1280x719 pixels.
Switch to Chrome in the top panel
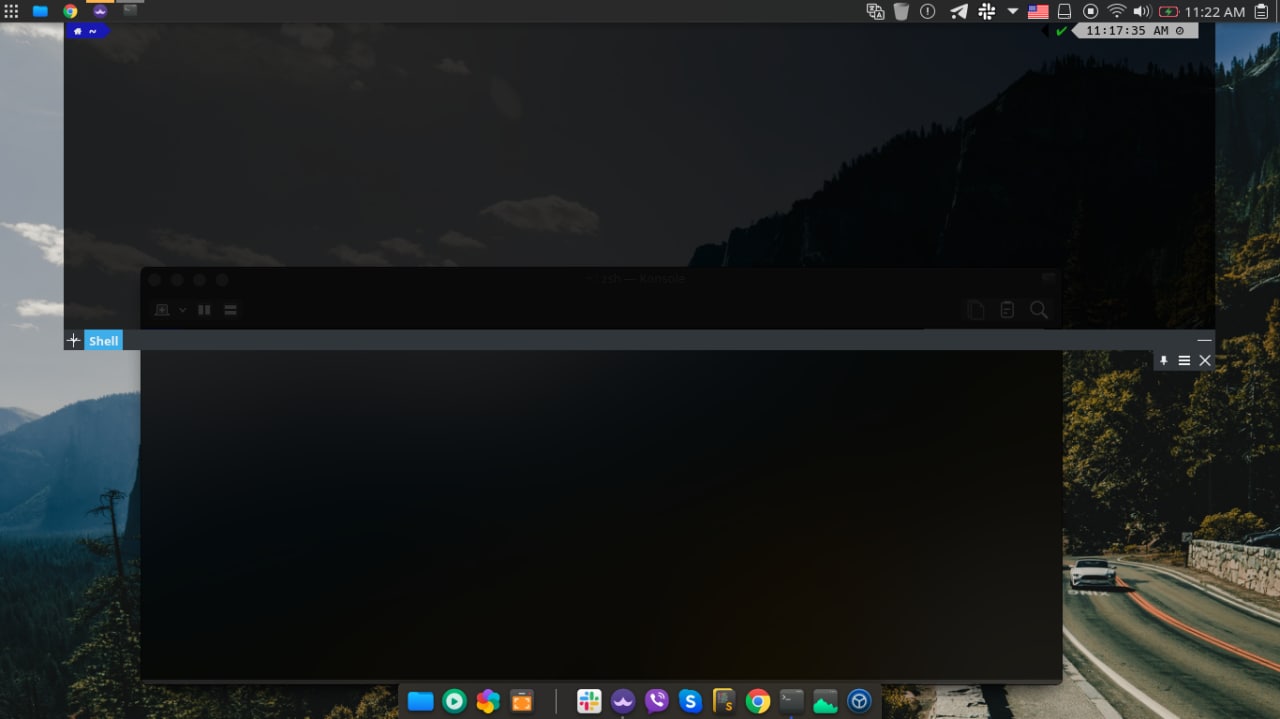click(70, 11)
